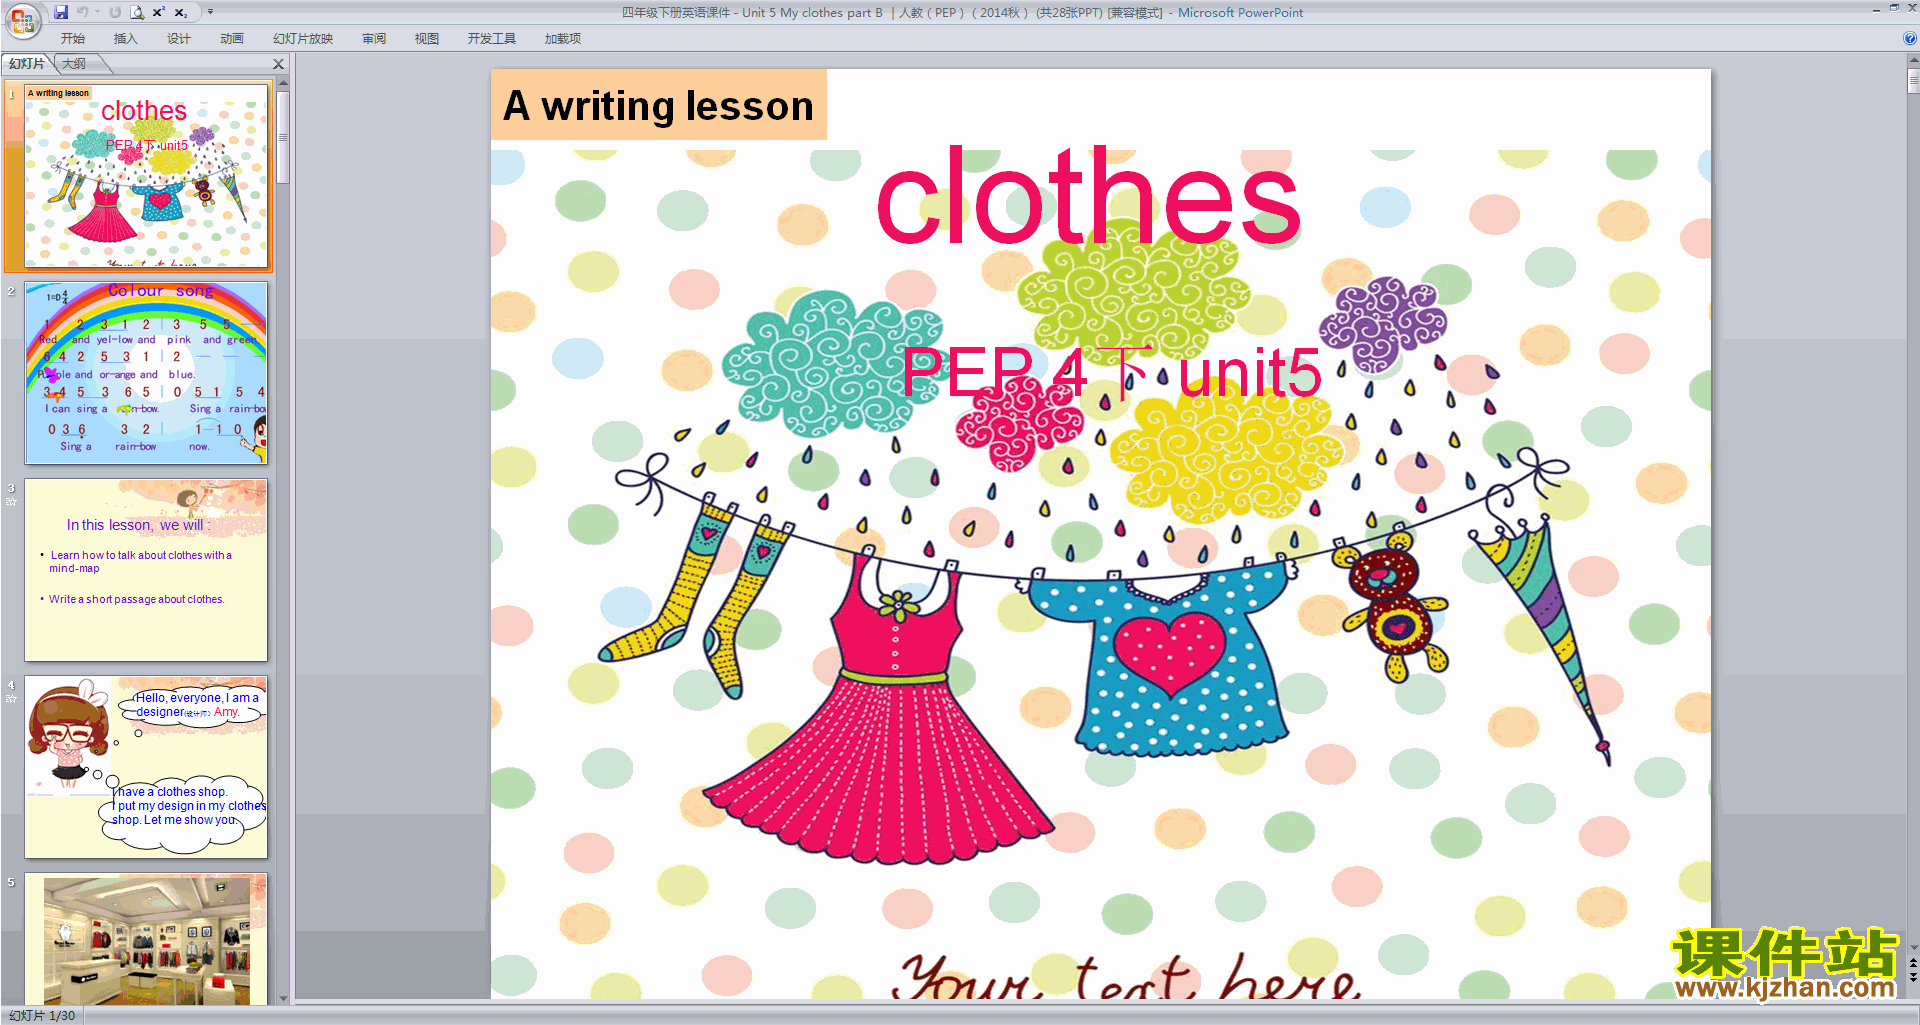Apply Subscript from quick access toolbar
The height and width of the screenshot is (1025, 1920).
pos(181,12)
